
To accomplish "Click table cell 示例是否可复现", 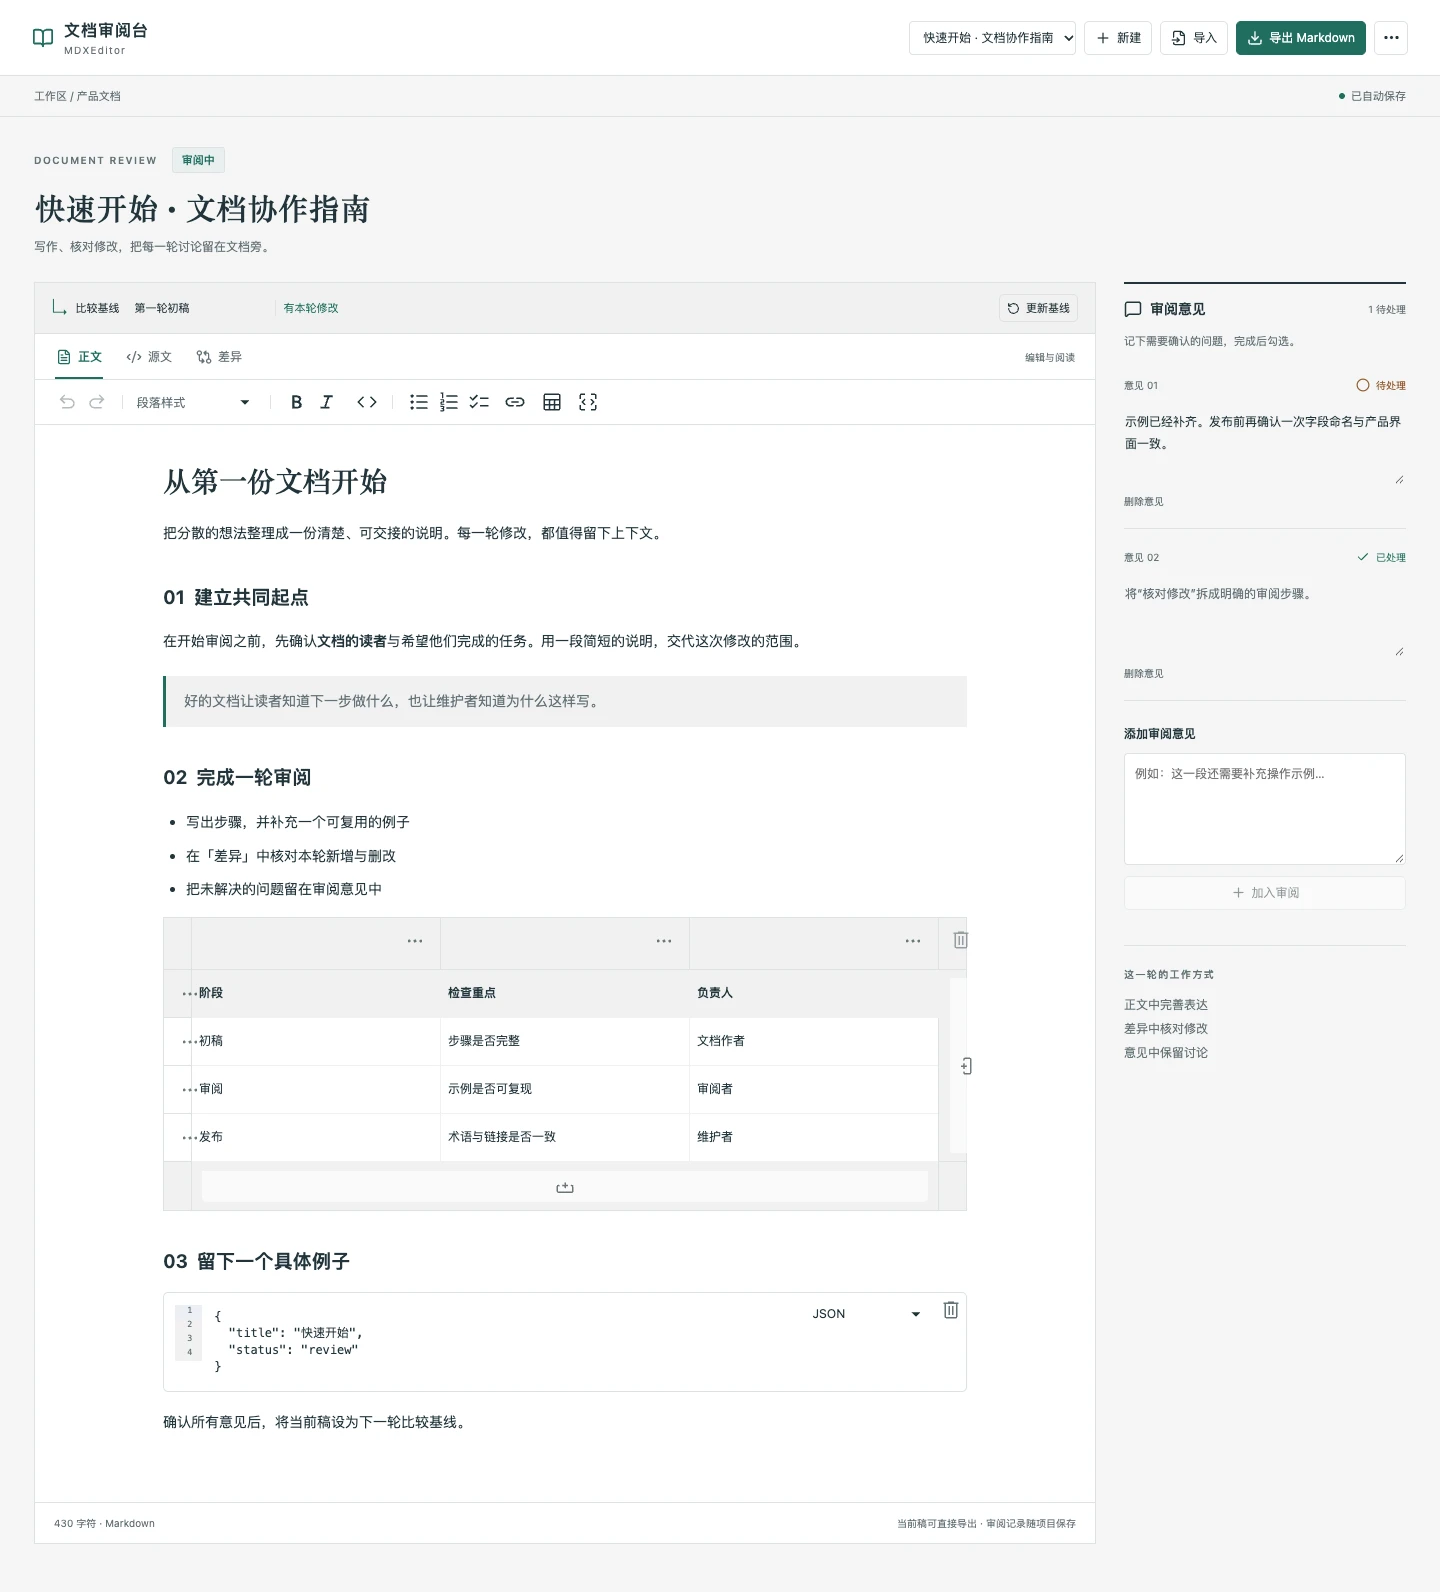I will coord(565,1089).
